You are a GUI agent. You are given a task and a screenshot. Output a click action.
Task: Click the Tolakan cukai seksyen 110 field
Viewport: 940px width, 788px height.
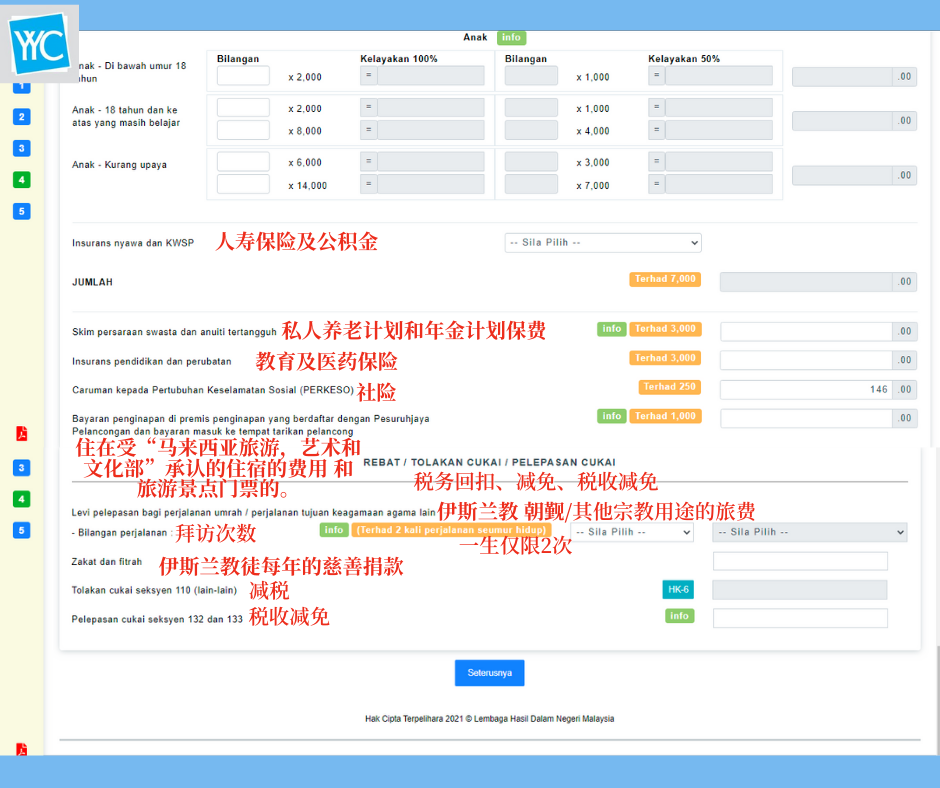point(800,590)
